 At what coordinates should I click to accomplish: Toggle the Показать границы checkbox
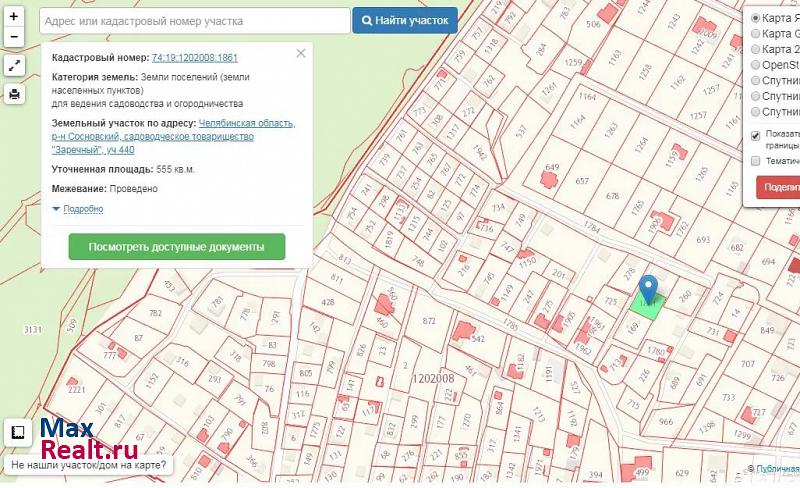755,135
